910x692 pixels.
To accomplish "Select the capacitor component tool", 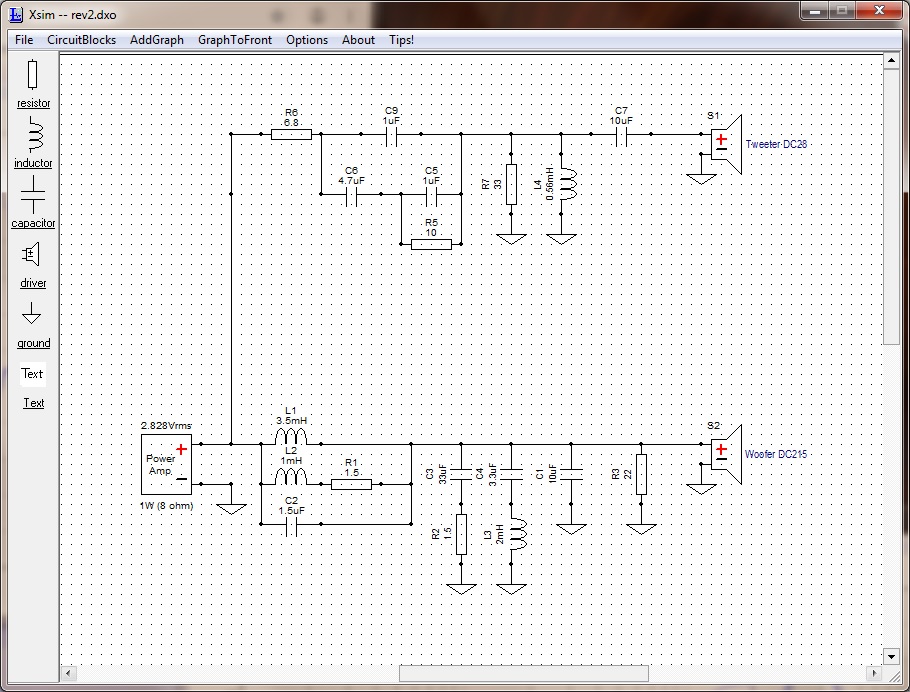I will pyautogui.click(x=33, y=194).
